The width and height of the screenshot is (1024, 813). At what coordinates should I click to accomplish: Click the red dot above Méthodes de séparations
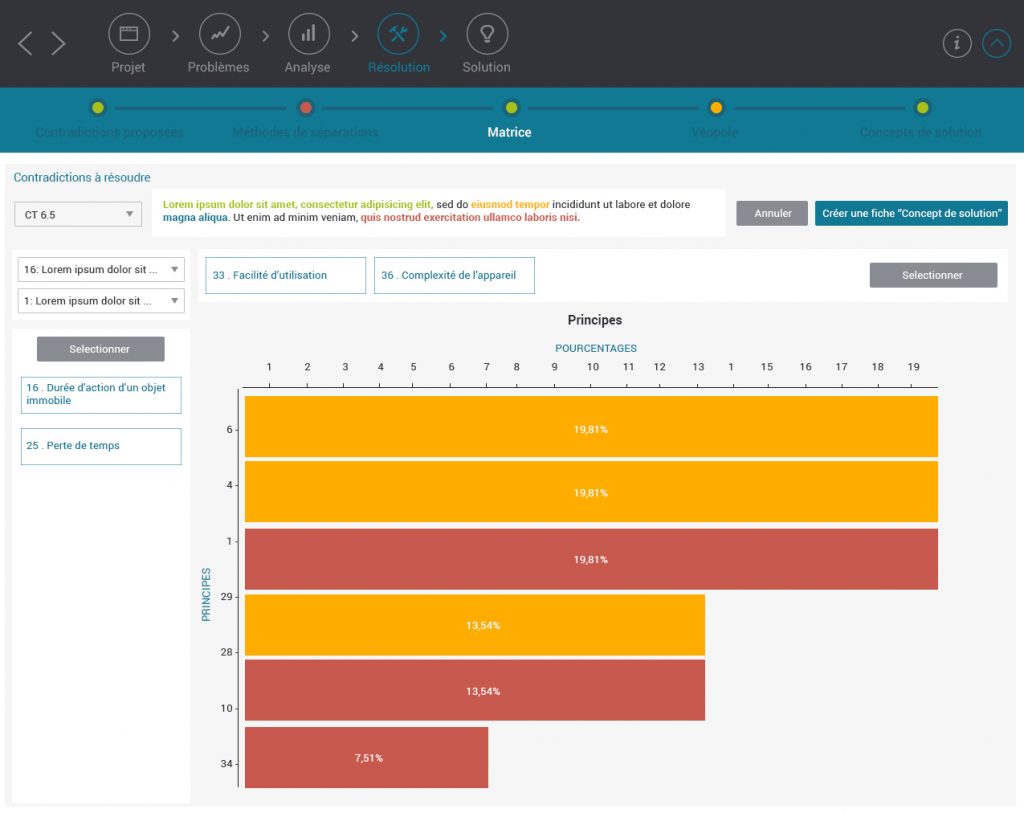(x=306, y=108)
